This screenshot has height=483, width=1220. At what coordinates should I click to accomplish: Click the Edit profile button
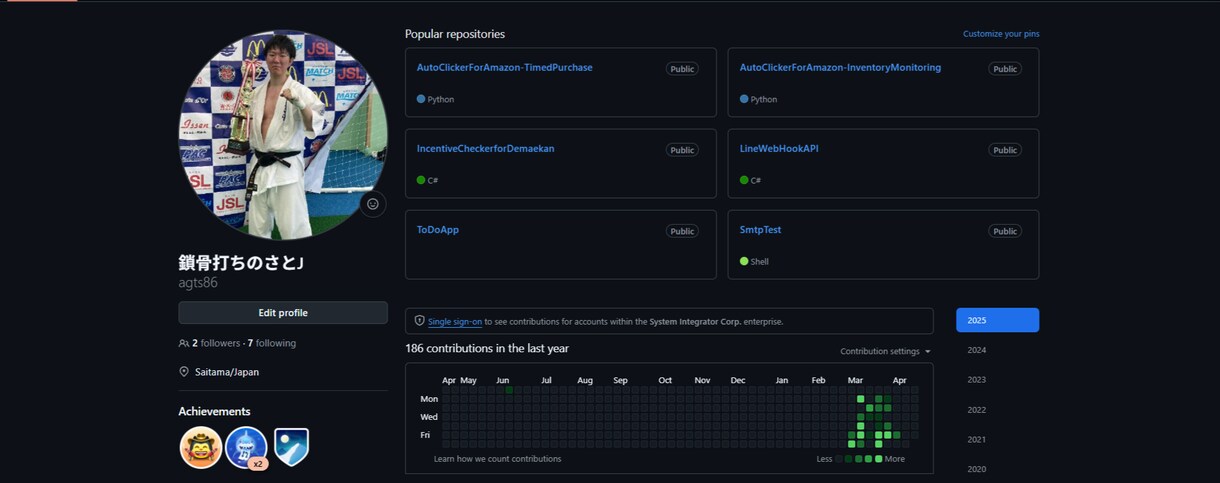pyautogui.click(x=283, y=313)
